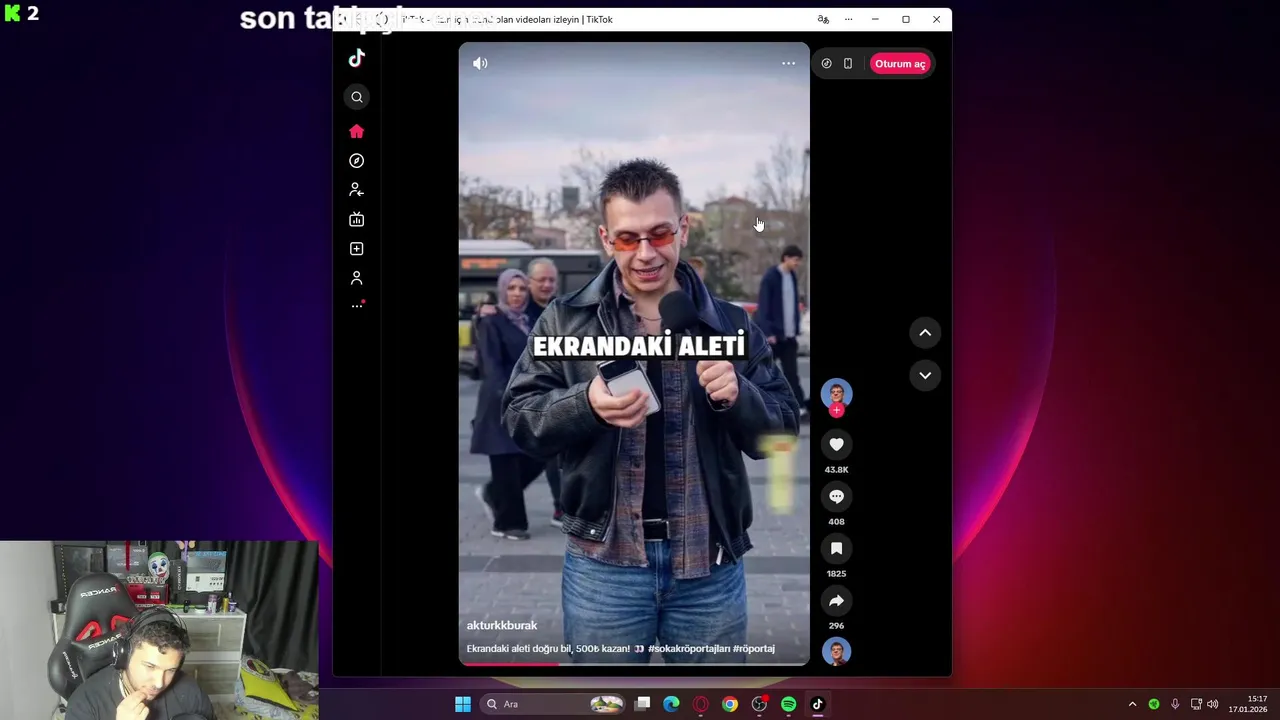Open the Explore compass icon
This screenshot has height=720, width=1280.
pyautogui.click(x=357, y=161)
